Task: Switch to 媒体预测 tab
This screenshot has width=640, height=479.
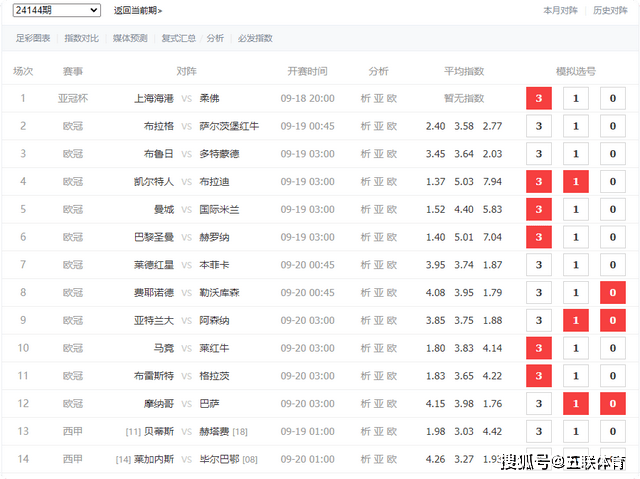Action: pos(130,38)
